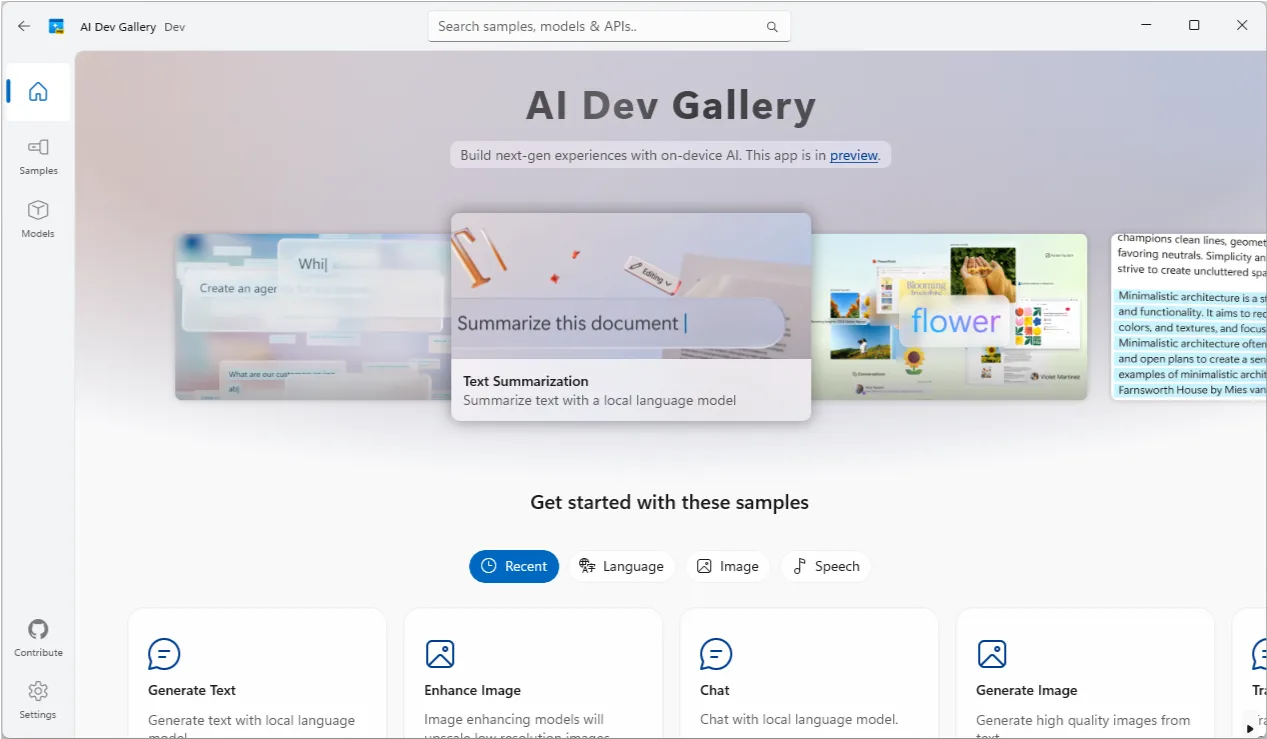Click the clock icon on Recent filter

tap(489, 566)
